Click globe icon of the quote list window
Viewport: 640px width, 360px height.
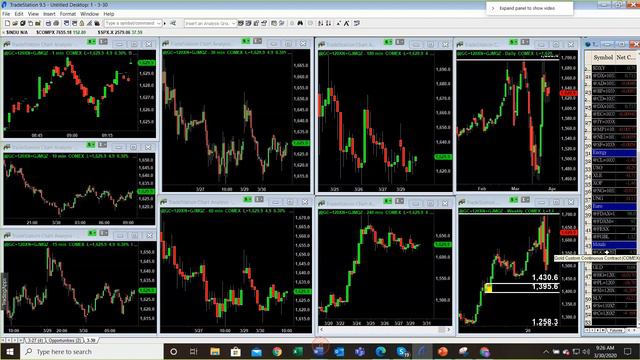tap(588, 44)
